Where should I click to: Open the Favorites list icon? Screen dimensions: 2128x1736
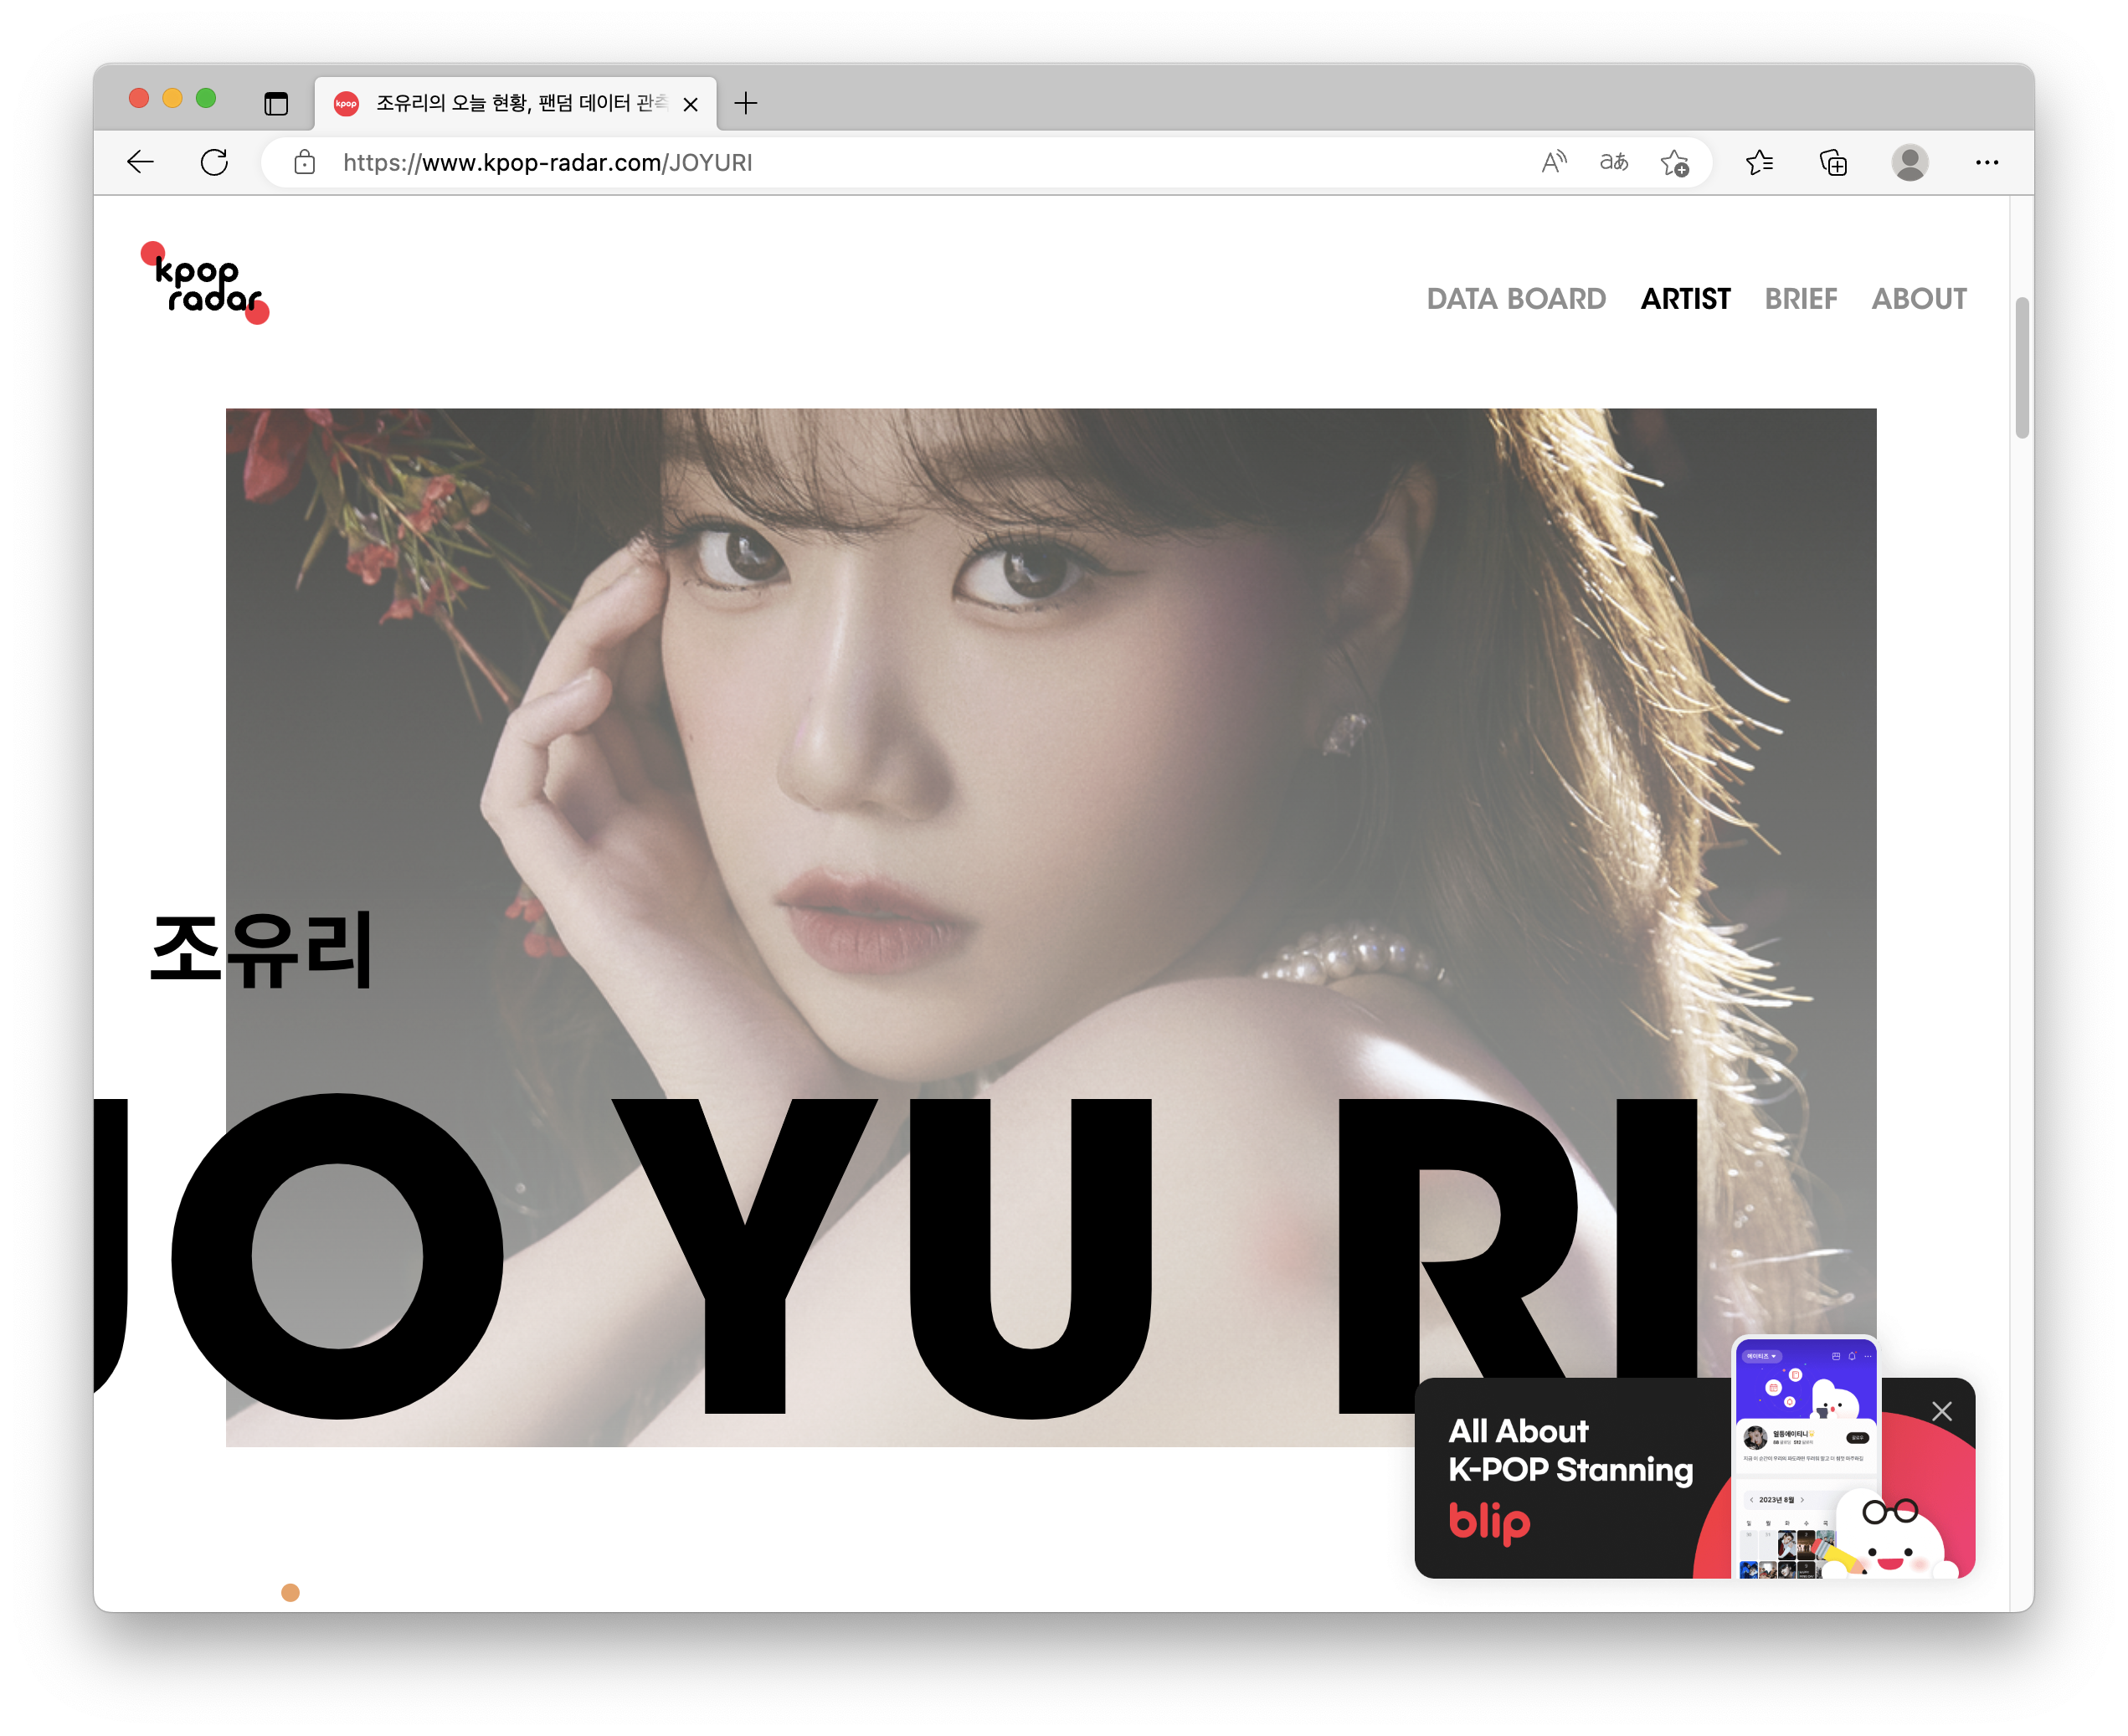point(1759,162)
